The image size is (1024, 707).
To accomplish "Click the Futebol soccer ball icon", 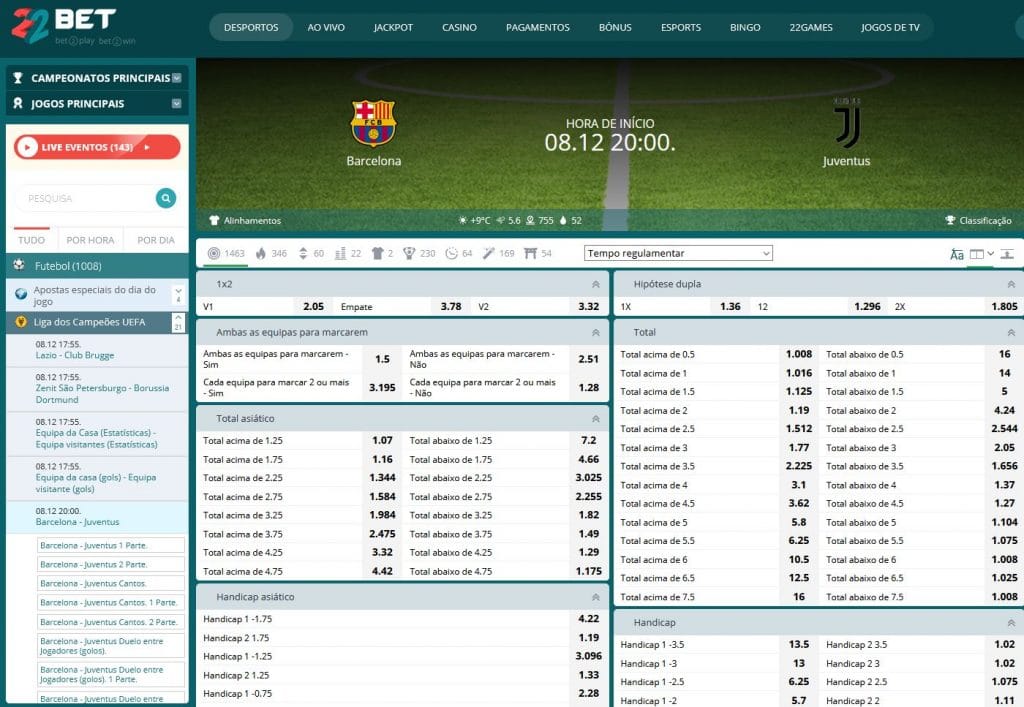I will (x=19, y=264).
